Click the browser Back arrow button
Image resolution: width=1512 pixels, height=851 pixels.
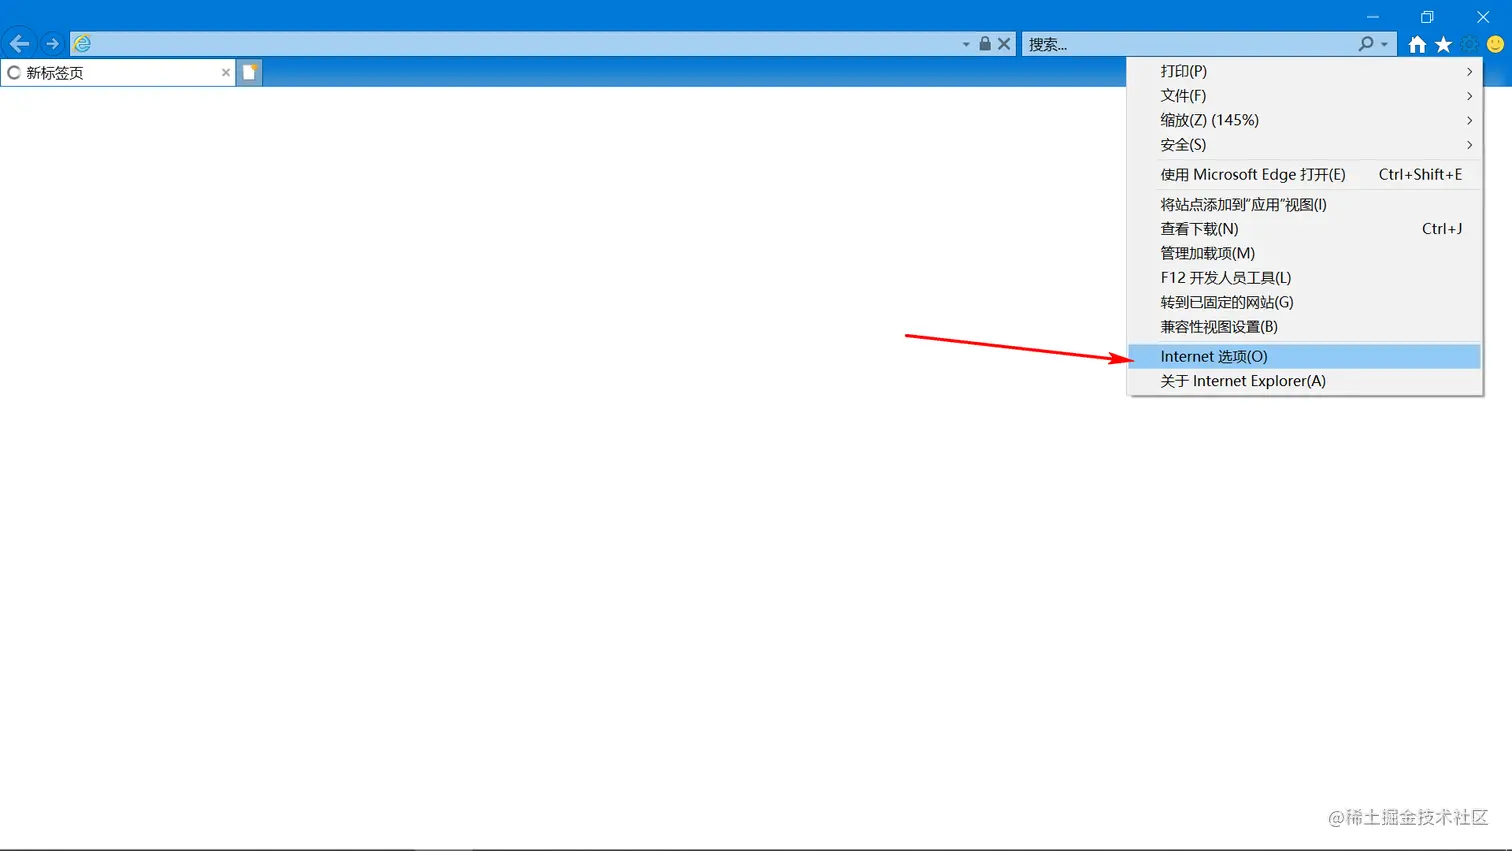point(19,44)
